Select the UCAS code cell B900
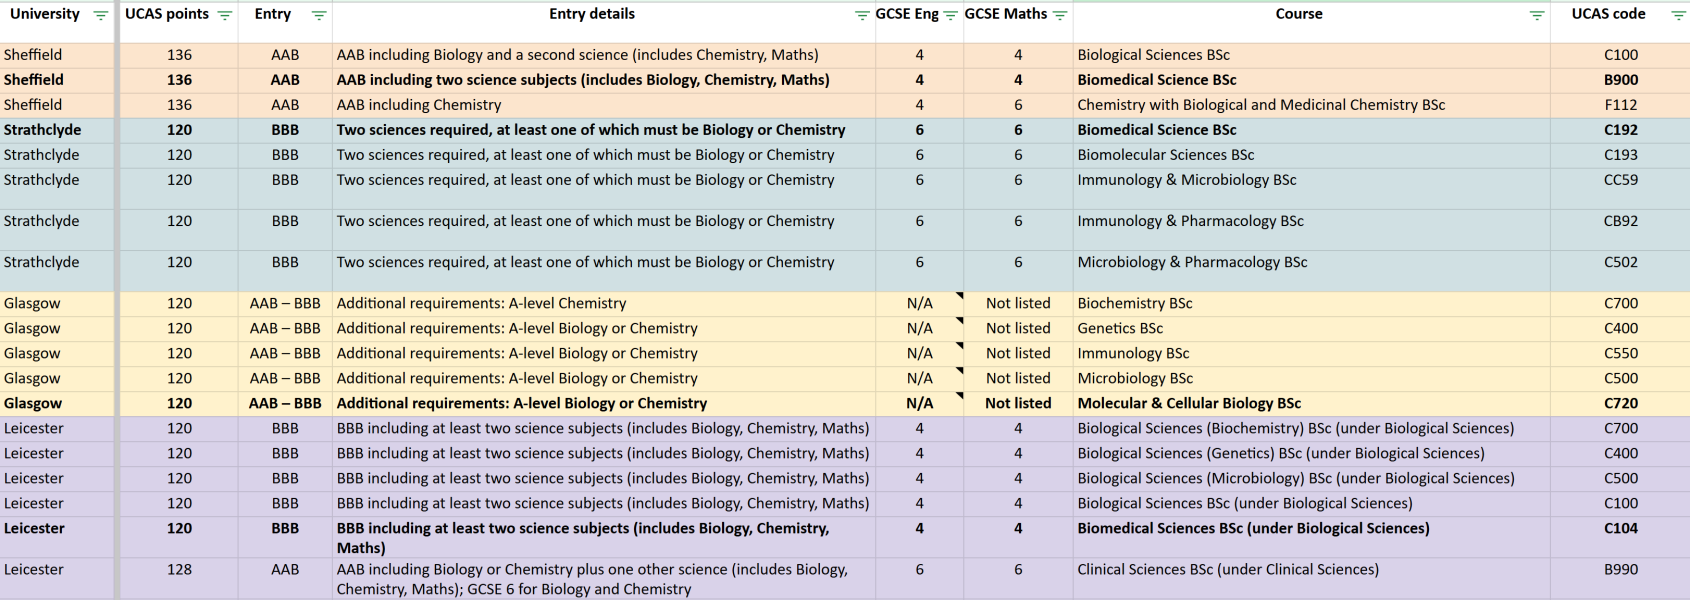The width and height of the screenshot is (1690, 600). tap(1620, 80)
